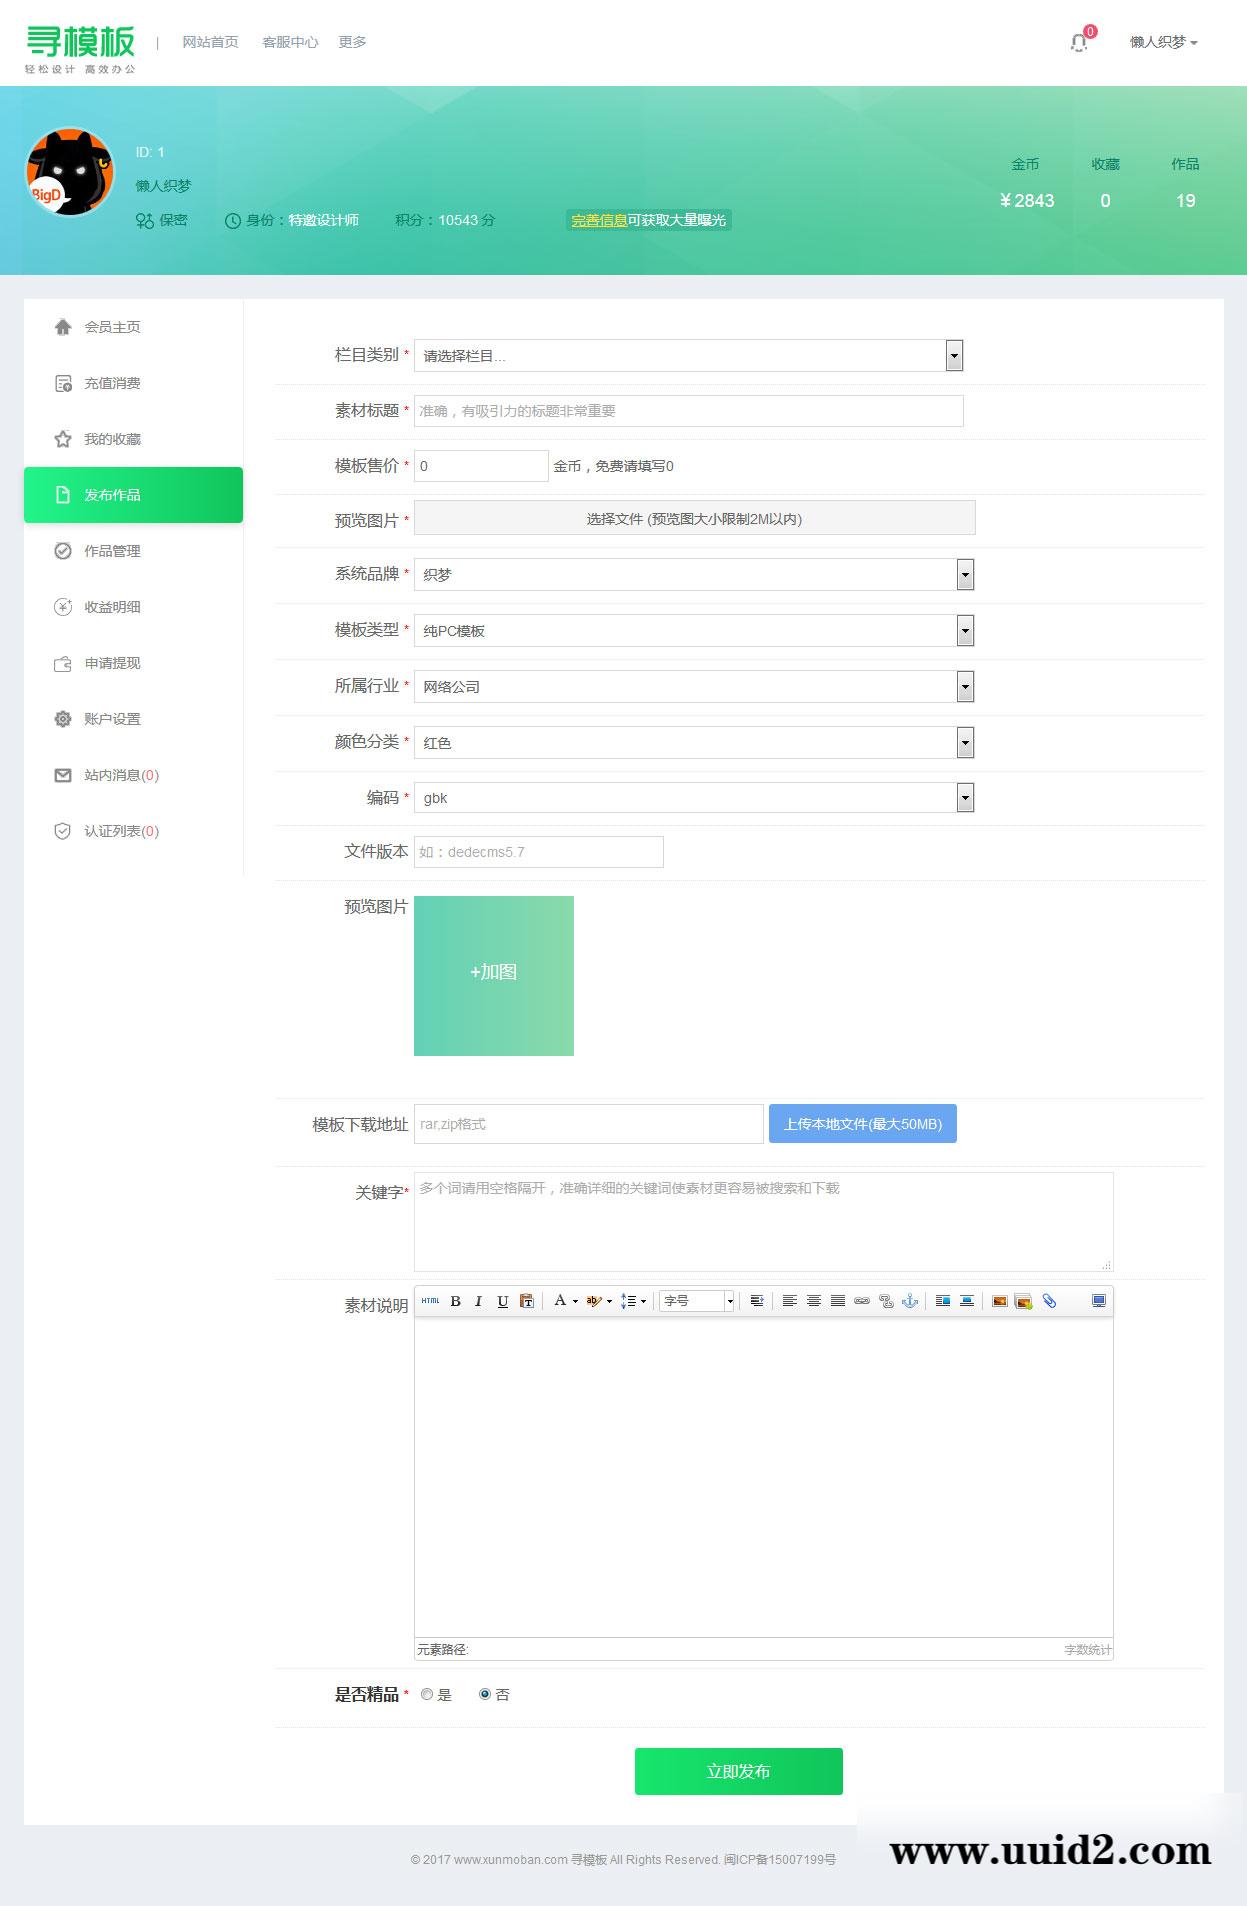Viewport: 1247px width, 1906px height.
Task: Open 会员主页 in sidebar
Action: (x=133, y=327)
